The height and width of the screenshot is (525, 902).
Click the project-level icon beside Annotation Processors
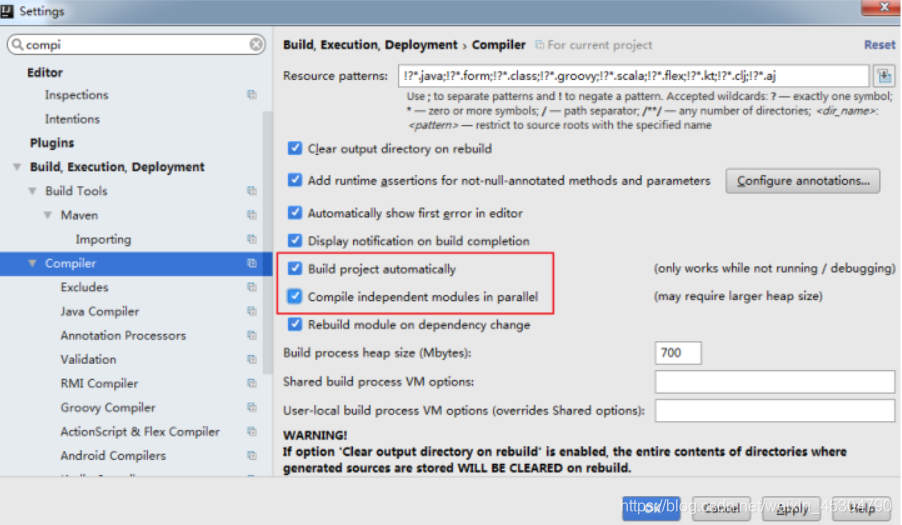[x=252, y=335]
